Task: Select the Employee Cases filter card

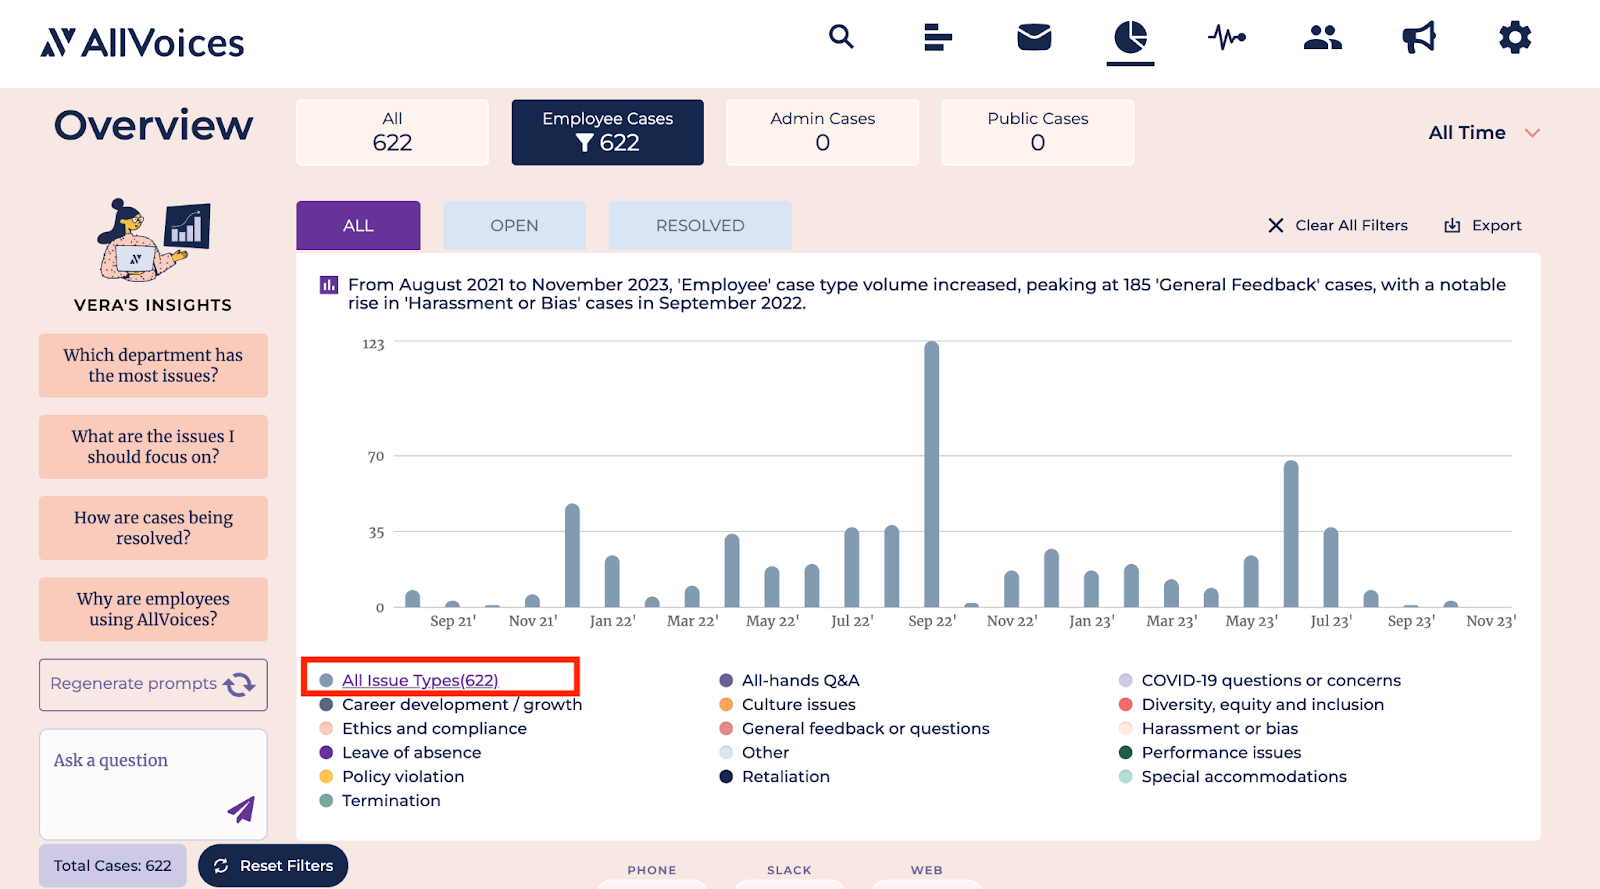Action: coord(607,132)
